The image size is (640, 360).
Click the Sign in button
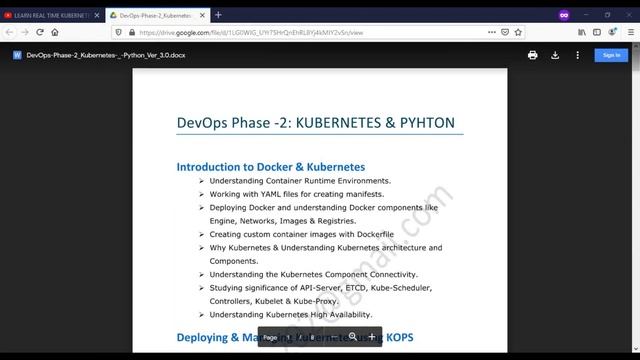pyautogui.click(x=611, y=55)
